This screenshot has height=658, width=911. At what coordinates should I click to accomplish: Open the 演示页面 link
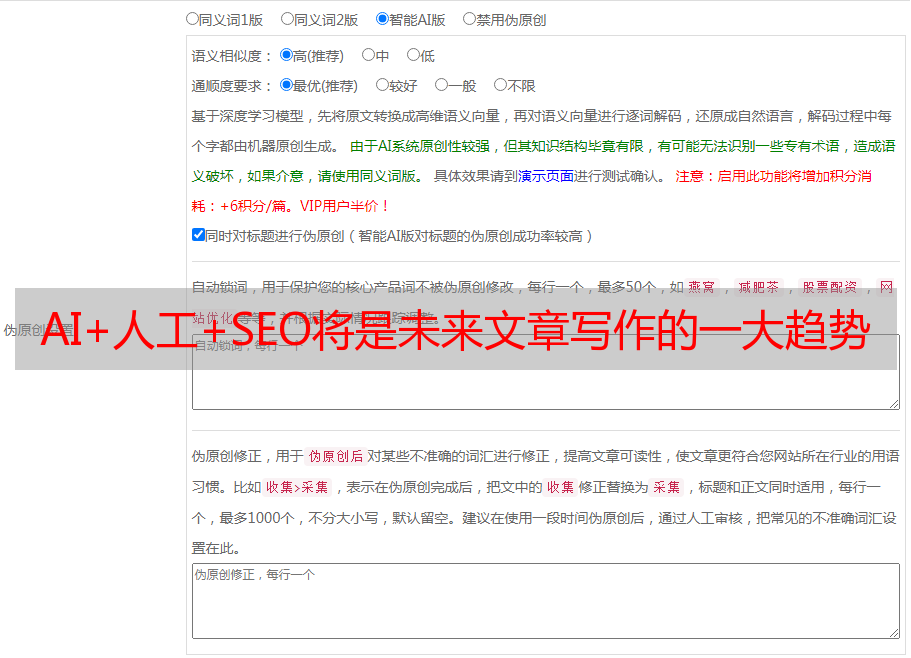tap(546, 176)
